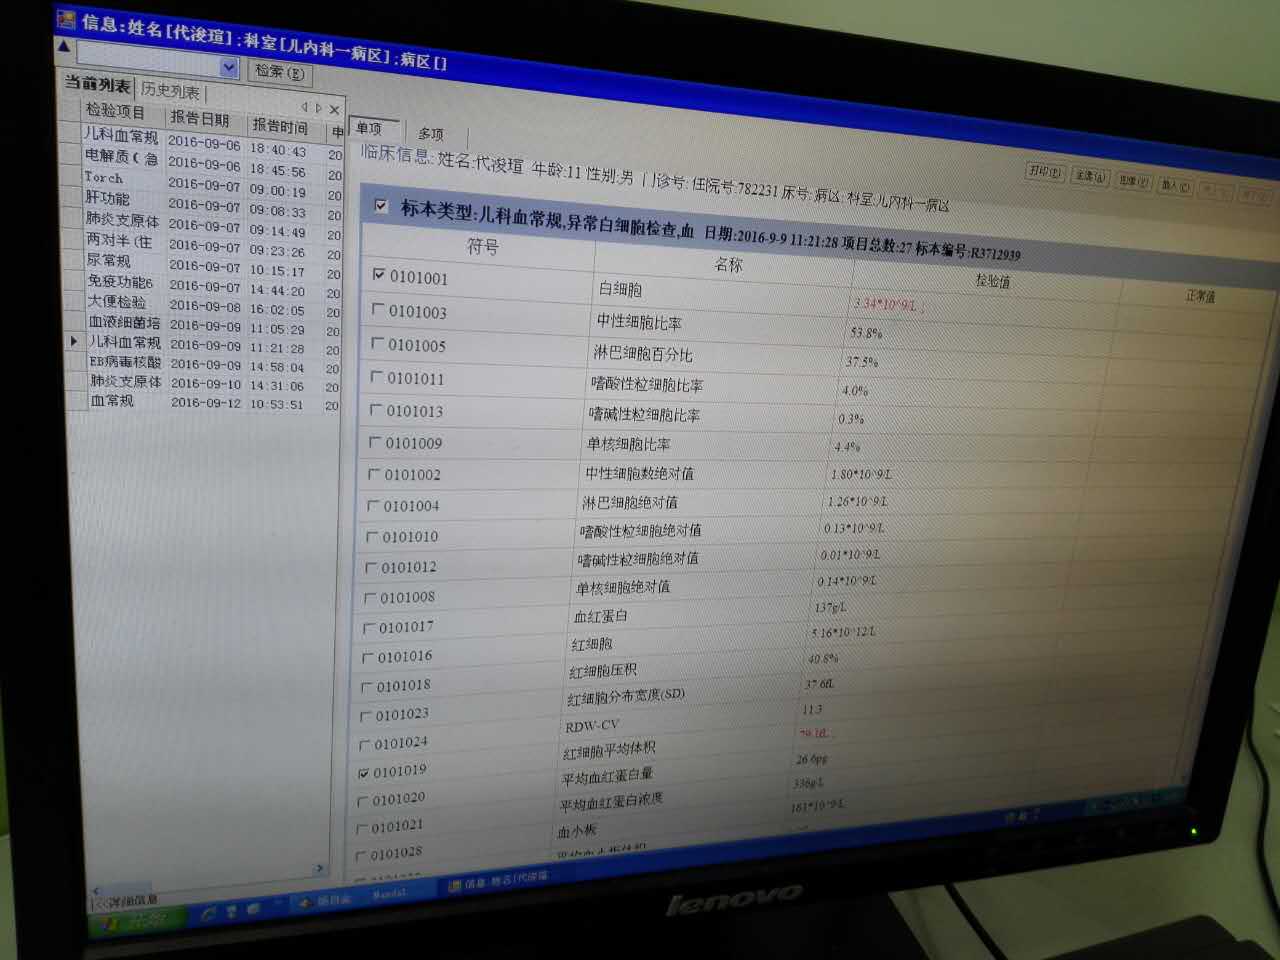This screenshot has width=1280, height=960.
Task: Tick checkbox for item 0101018
Action: (x=366, y=686)
